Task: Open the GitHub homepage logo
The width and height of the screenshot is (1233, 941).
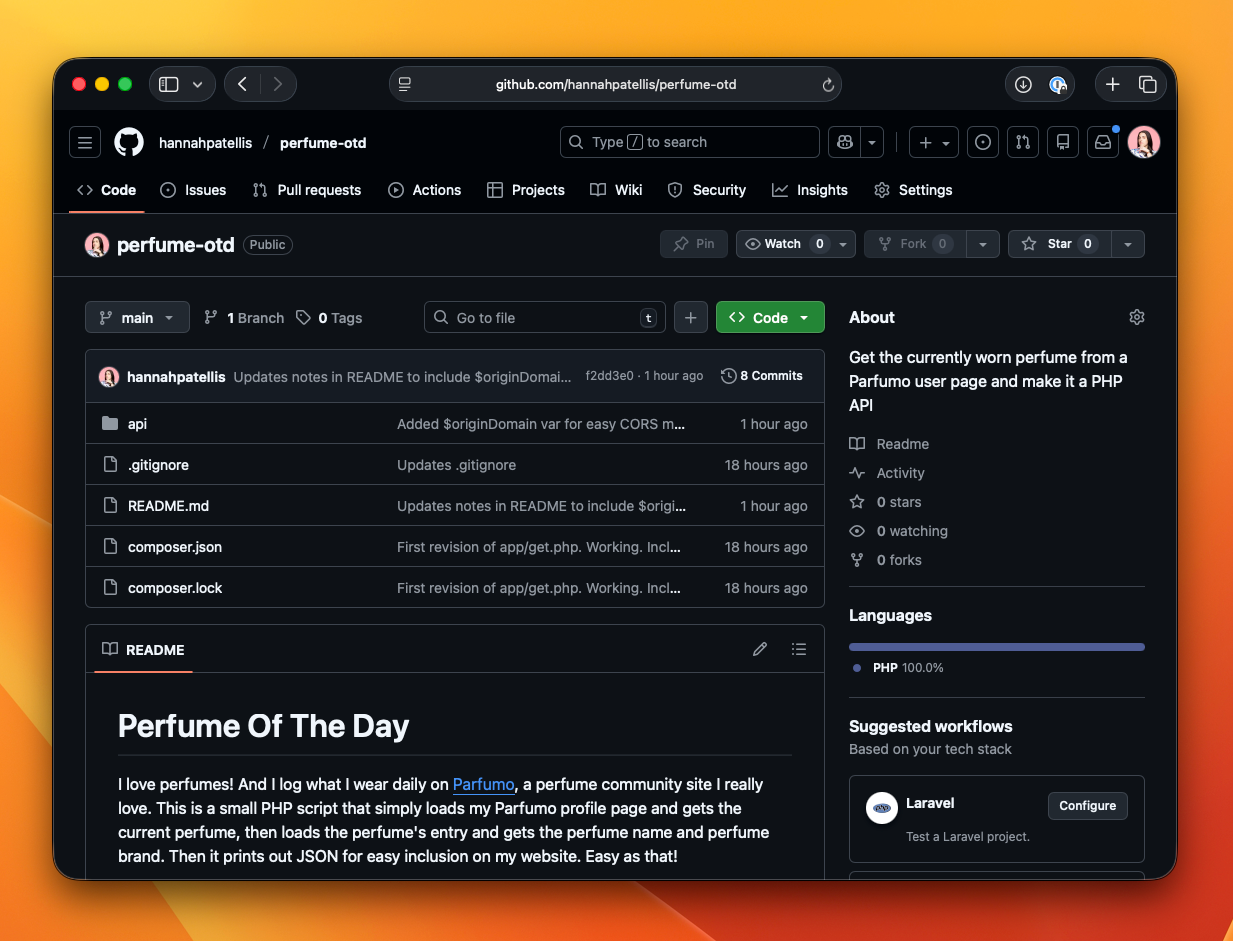Action: [x=129, y=142]
